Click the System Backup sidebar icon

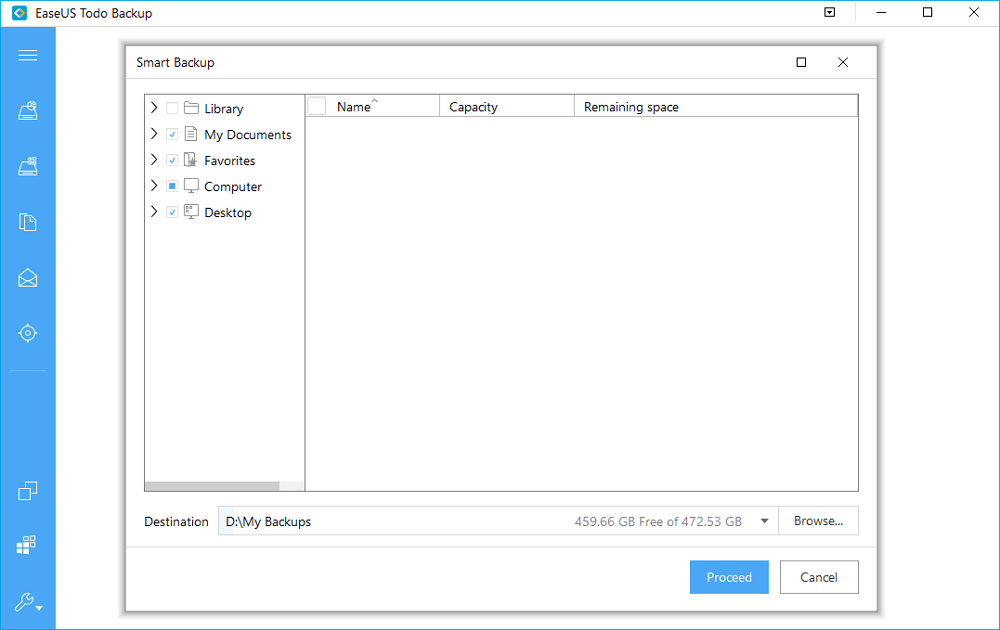point(27,166)
